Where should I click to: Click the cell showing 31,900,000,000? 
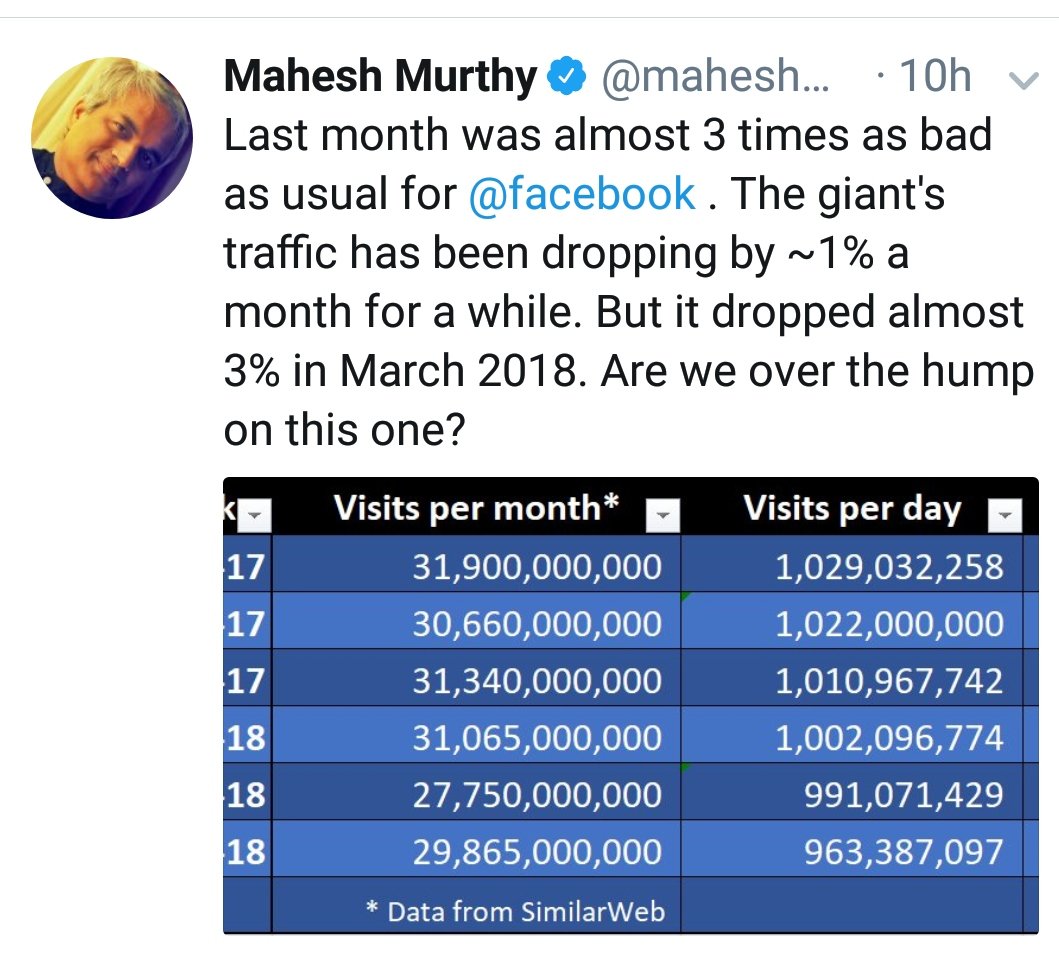(537, 567)
